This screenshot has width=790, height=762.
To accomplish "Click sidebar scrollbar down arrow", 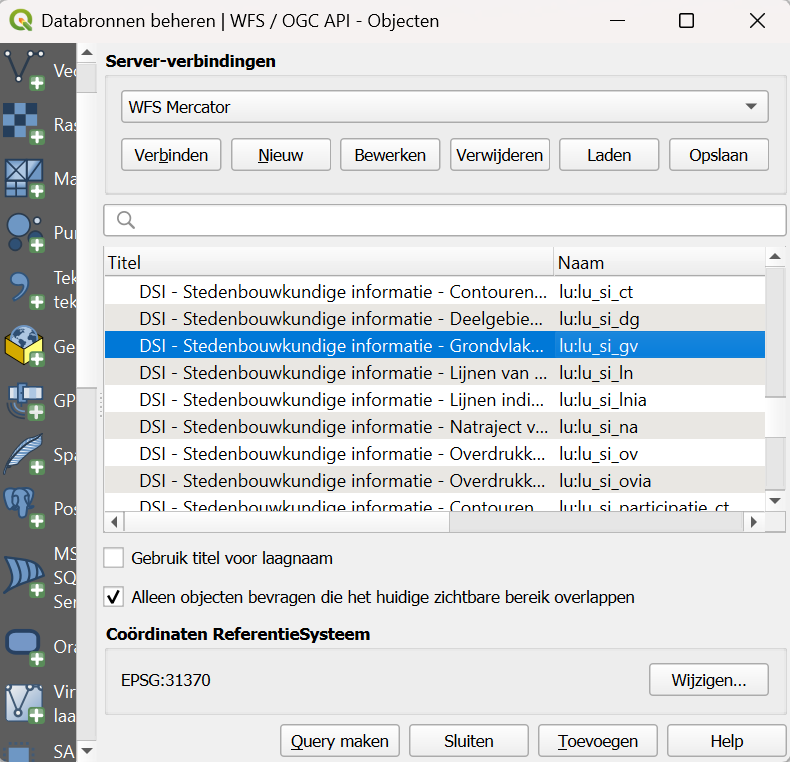I will pyautogui.click(x=87, y=751).
